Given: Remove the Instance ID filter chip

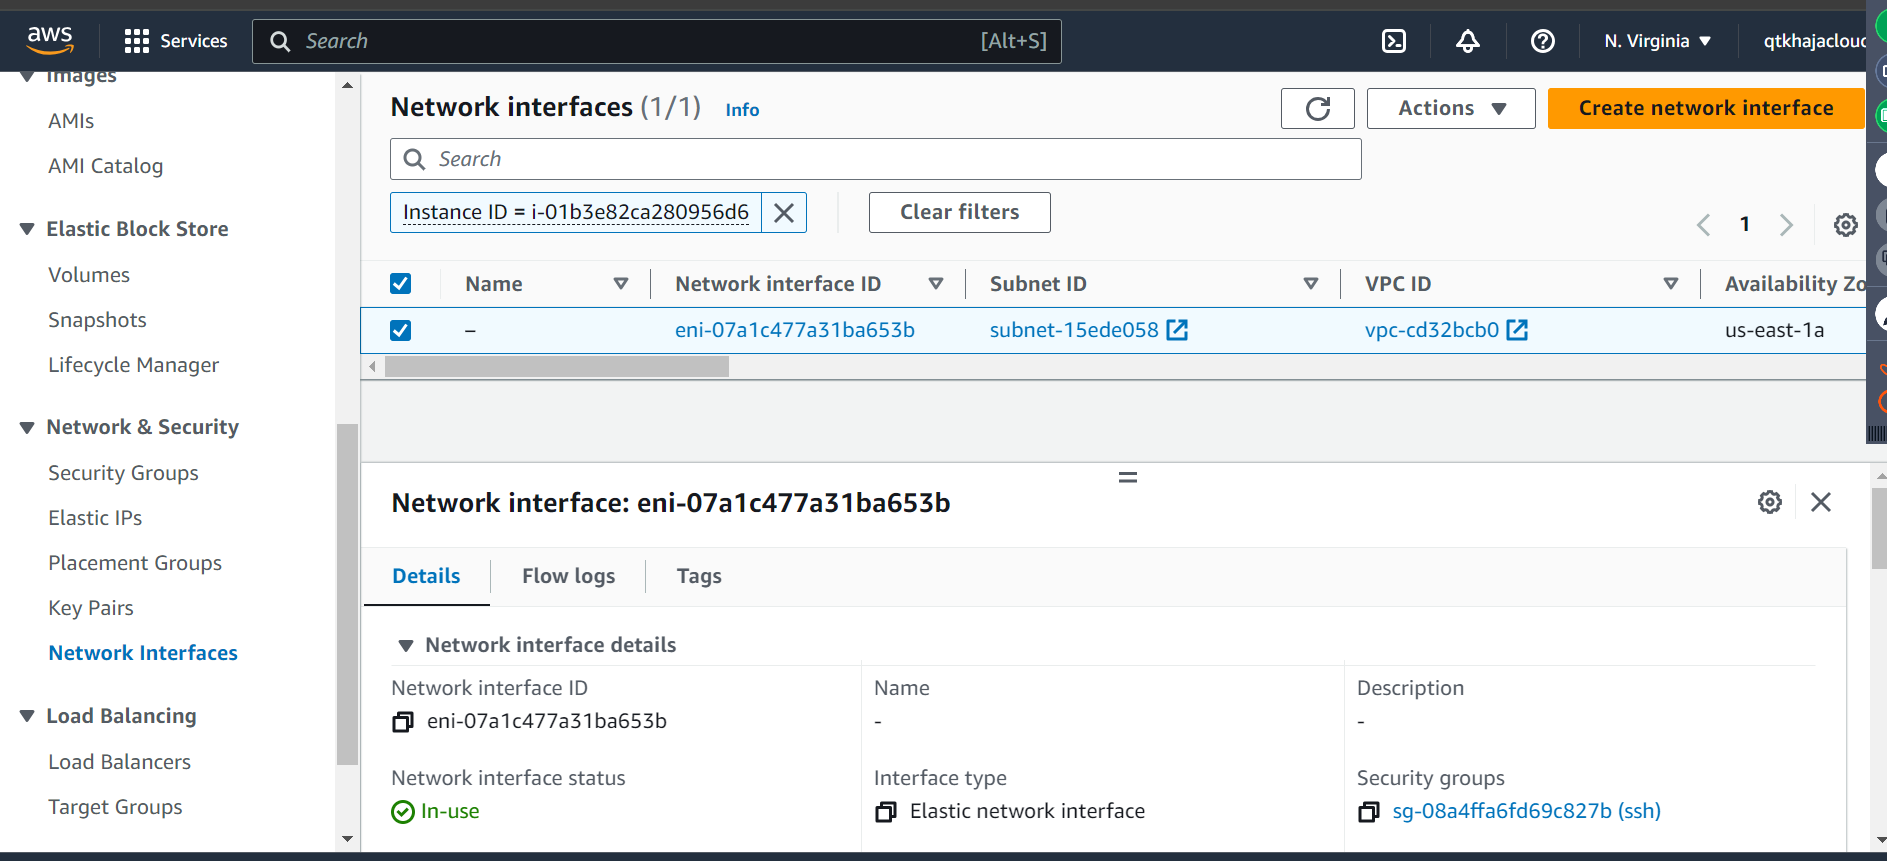Looking at the screenshot, I should [784, 213].
